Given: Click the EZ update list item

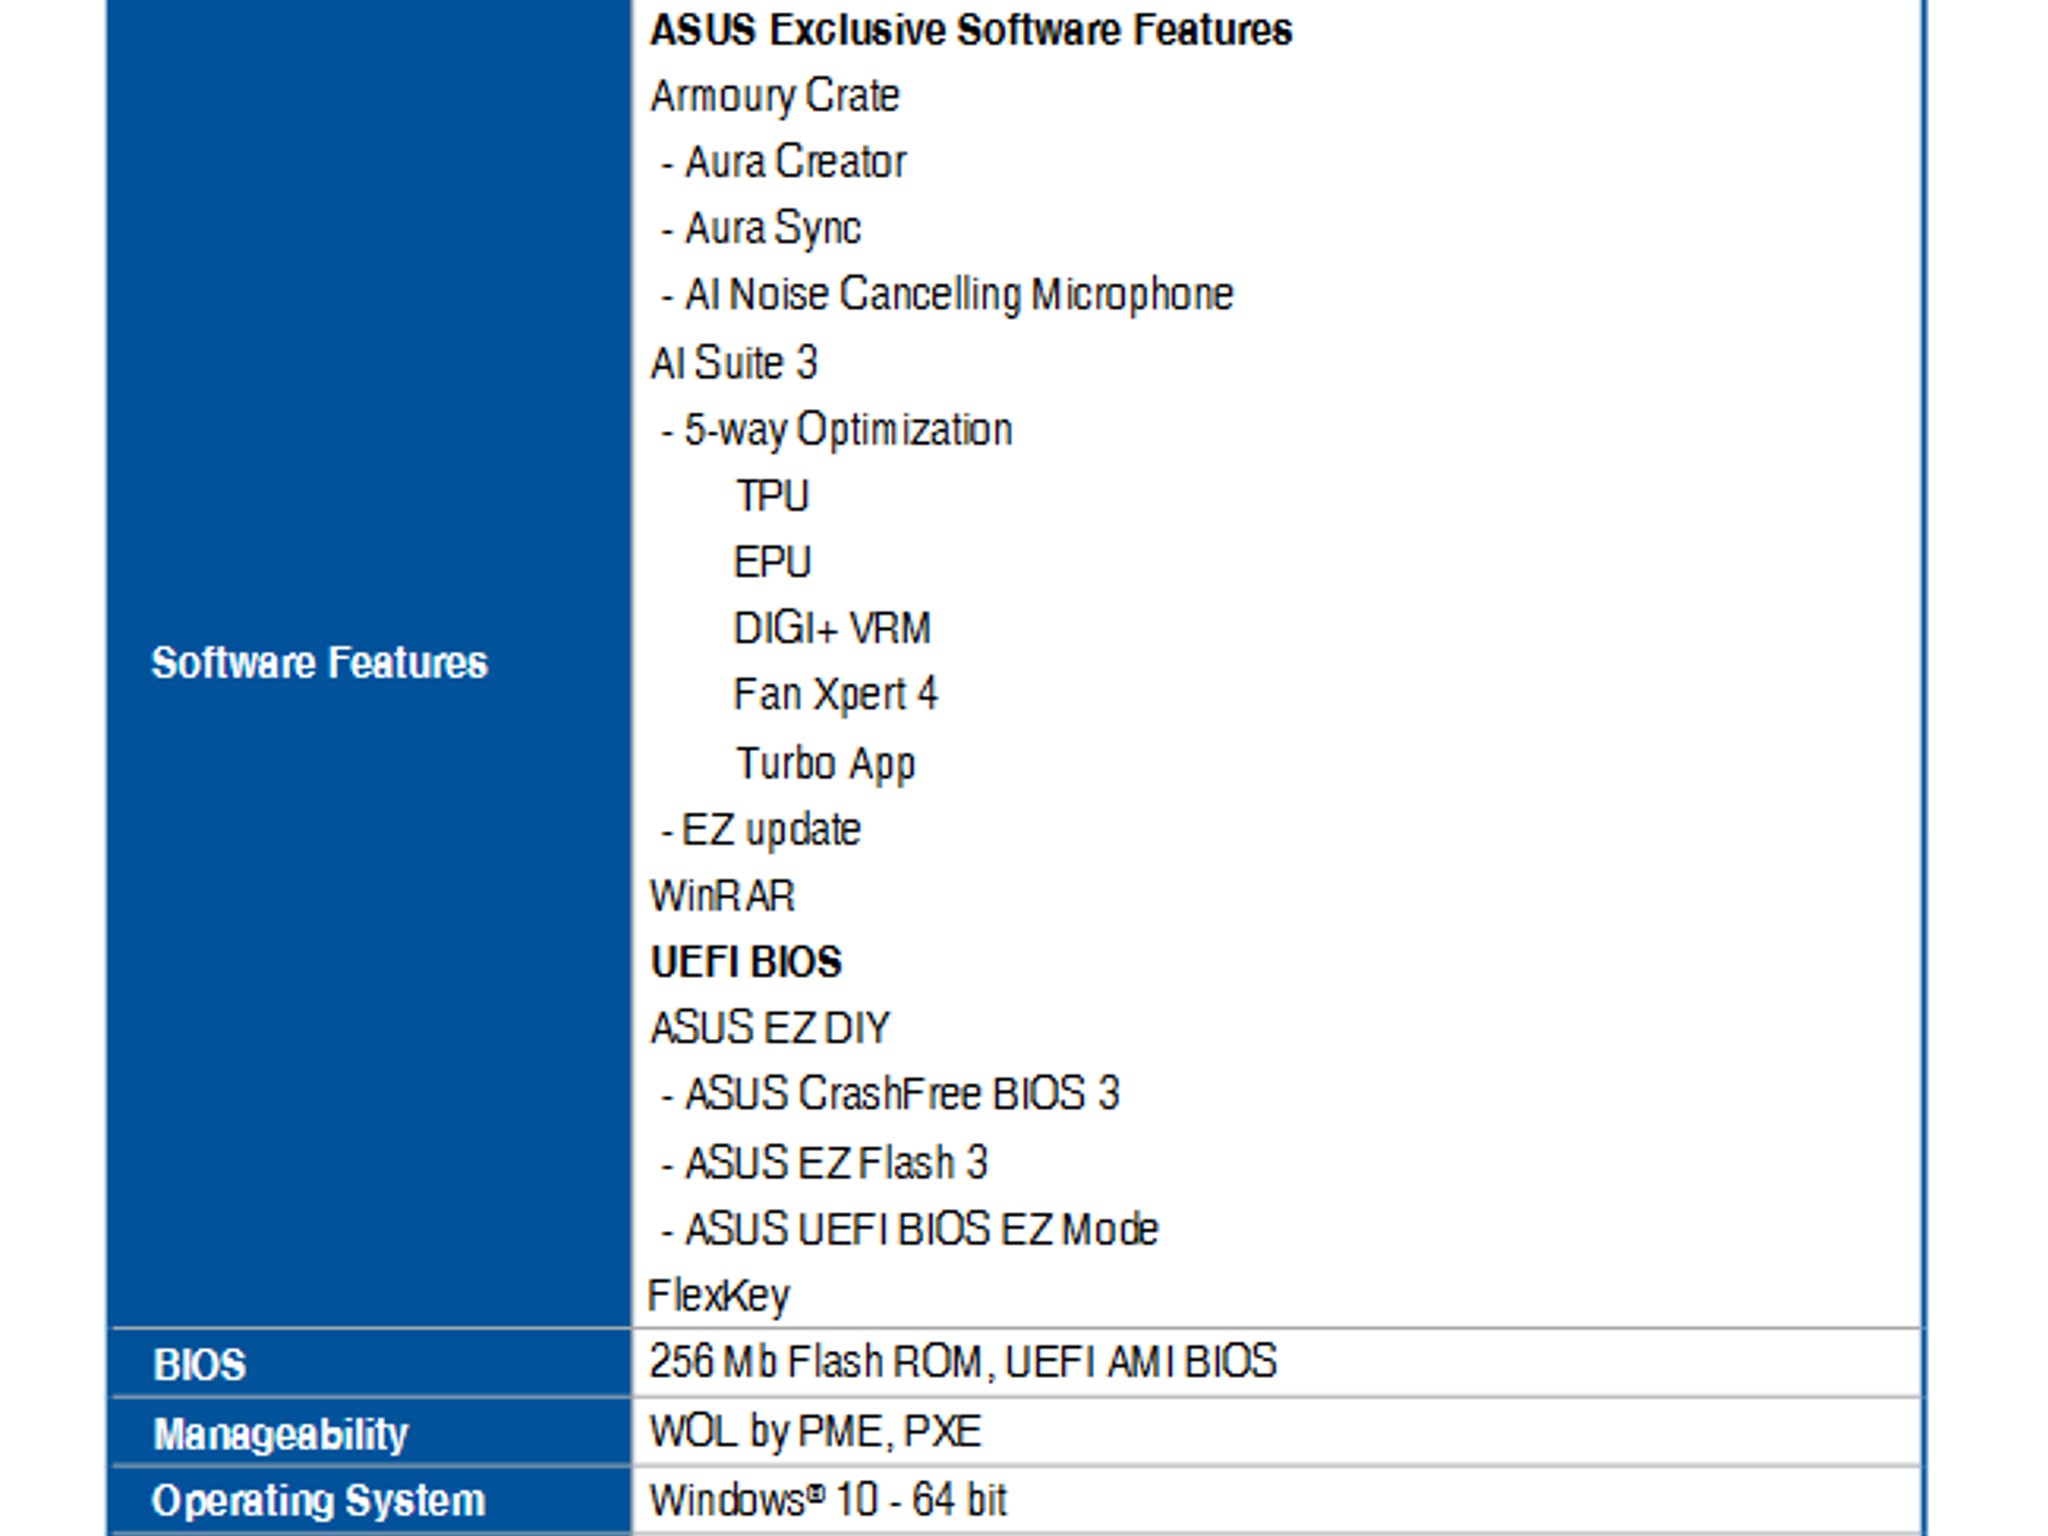Looking at the screenshot, I should coord(770,830).
